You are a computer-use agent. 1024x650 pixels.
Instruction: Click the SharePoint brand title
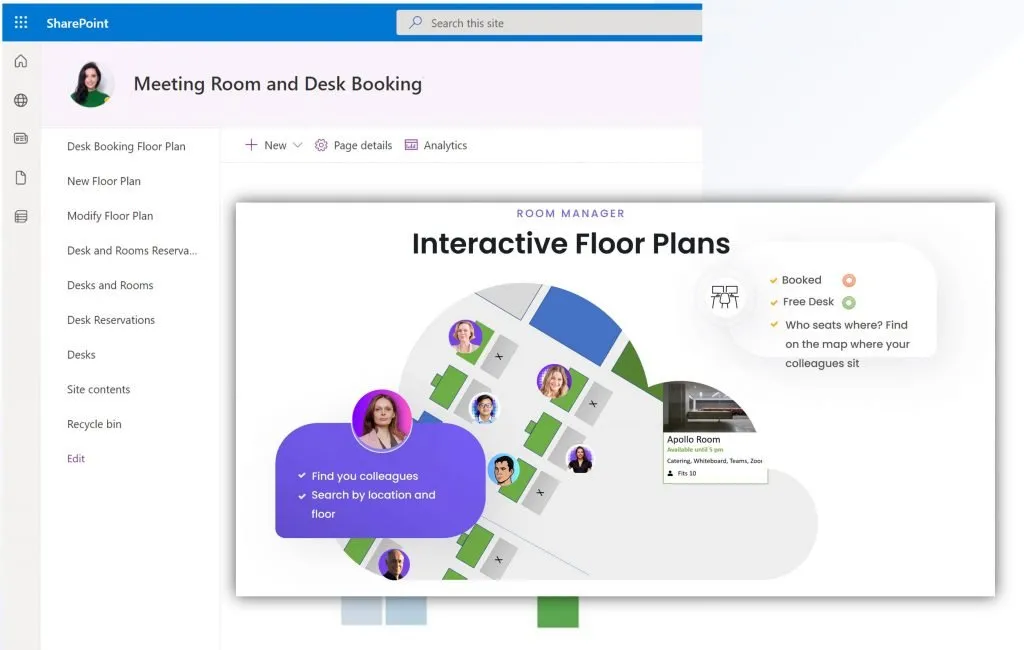[77, 24]
